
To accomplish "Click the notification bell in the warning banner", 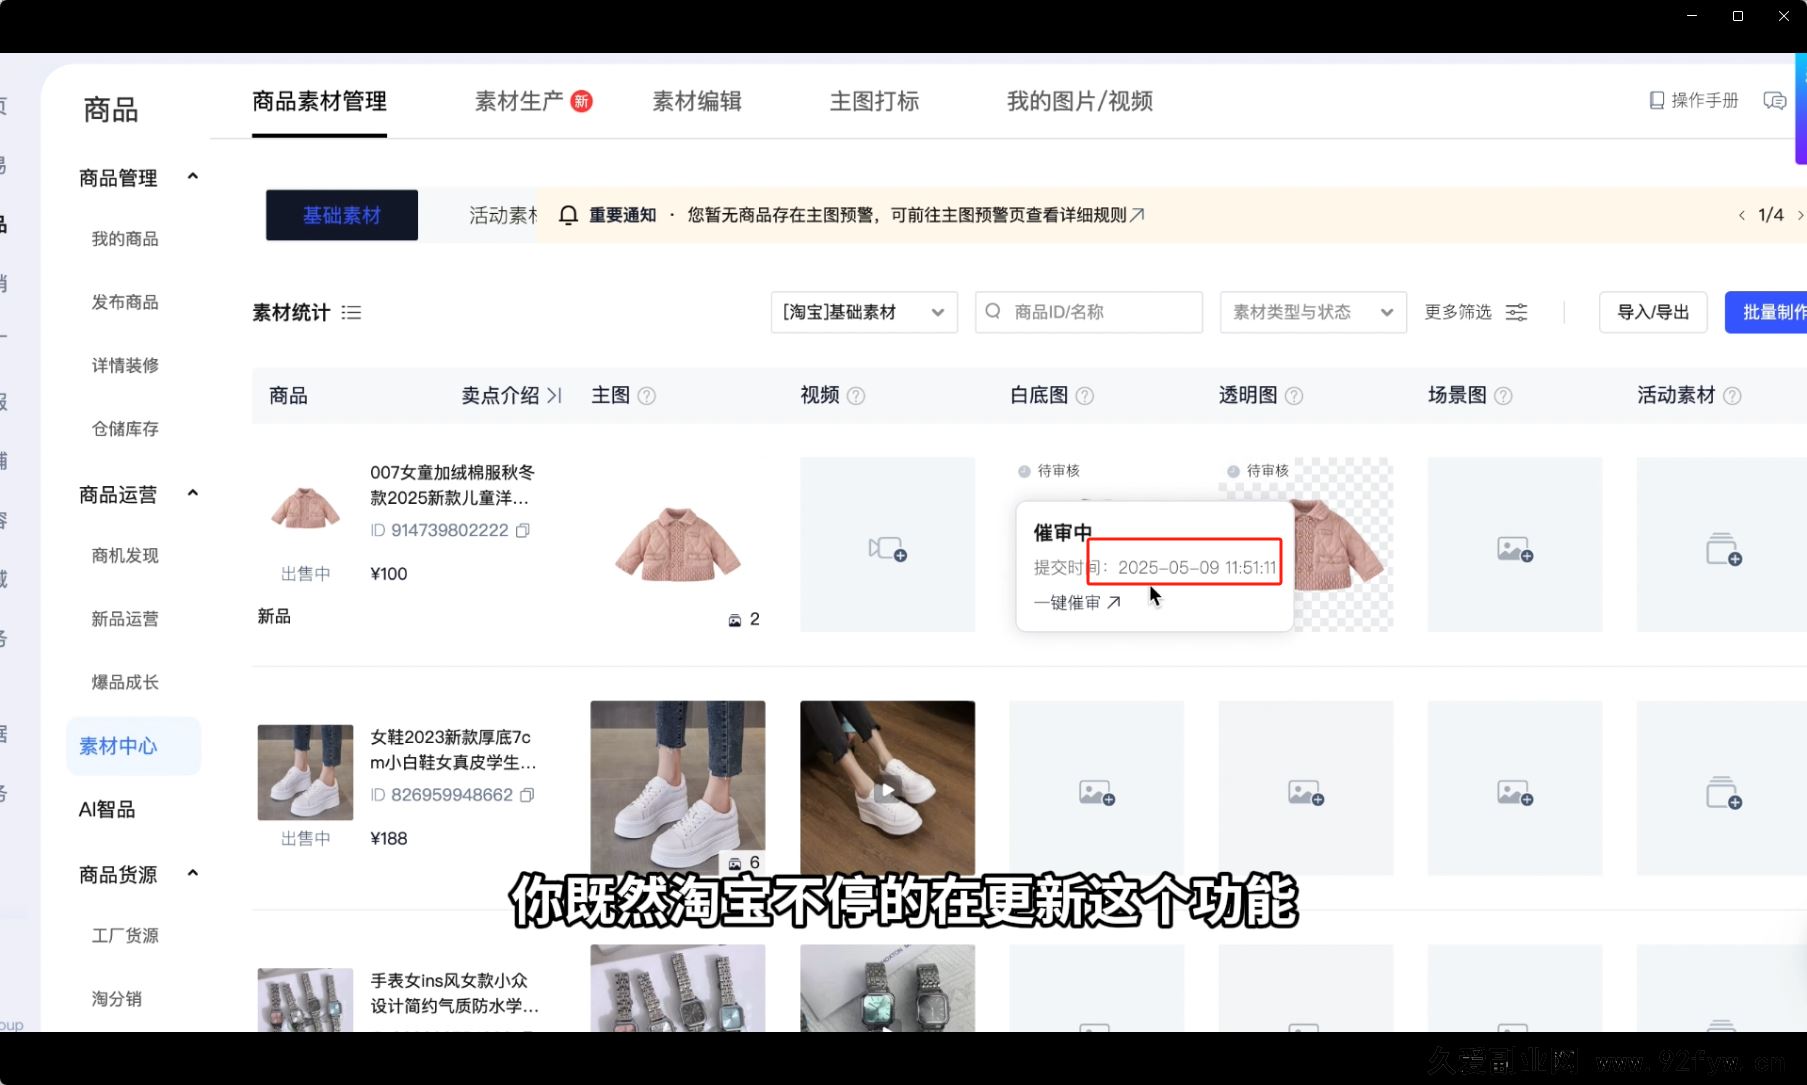I will [568, 214].
